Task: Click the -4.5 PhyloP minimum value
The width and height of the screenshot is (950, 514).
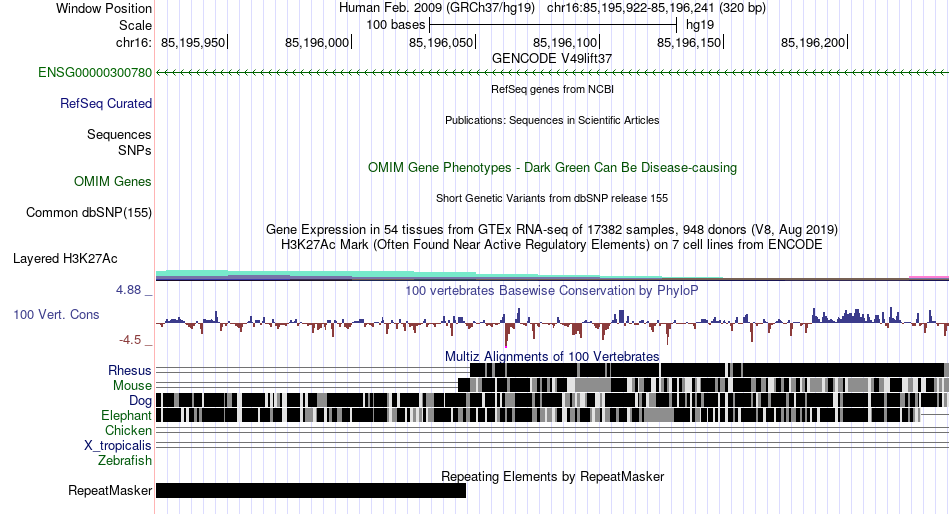Action: point(130,340)
